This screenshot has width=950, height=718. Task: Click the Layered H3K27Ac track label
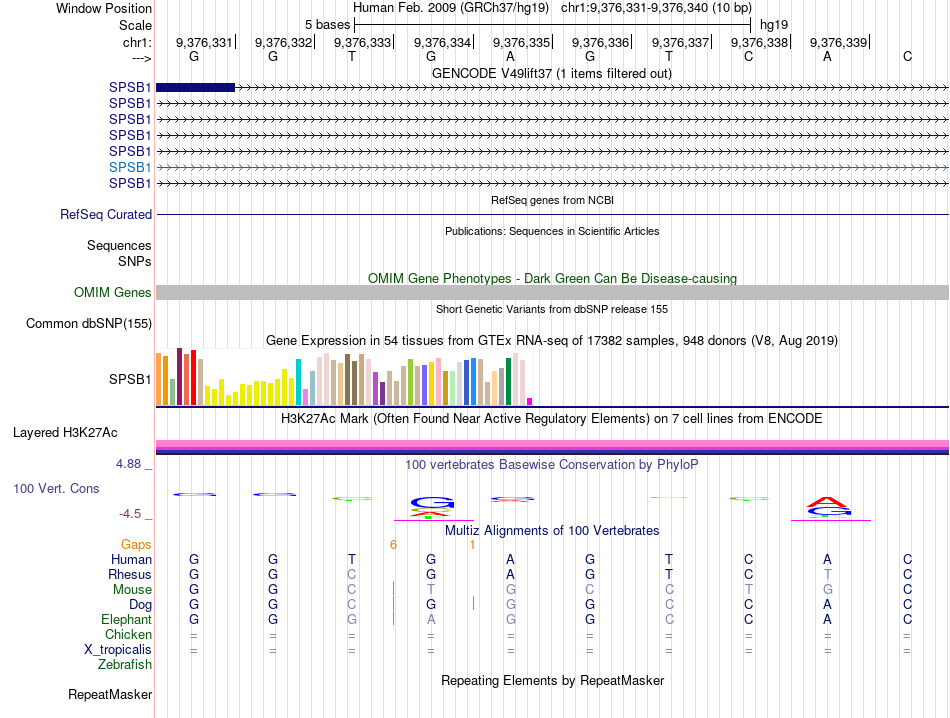pos(65,433)
